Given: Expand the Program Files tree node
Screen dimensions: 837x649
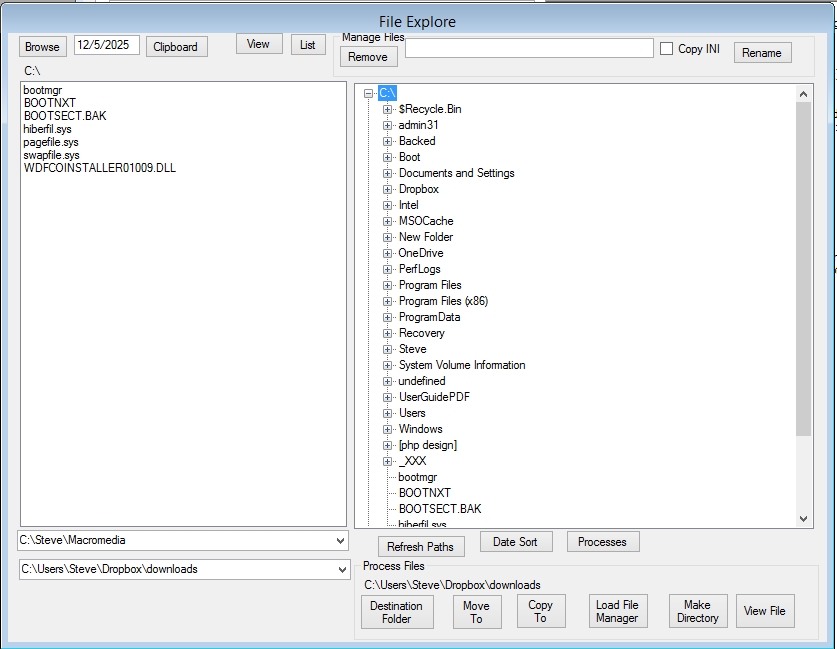Looking at the screenshot, I should coord(388,285).
